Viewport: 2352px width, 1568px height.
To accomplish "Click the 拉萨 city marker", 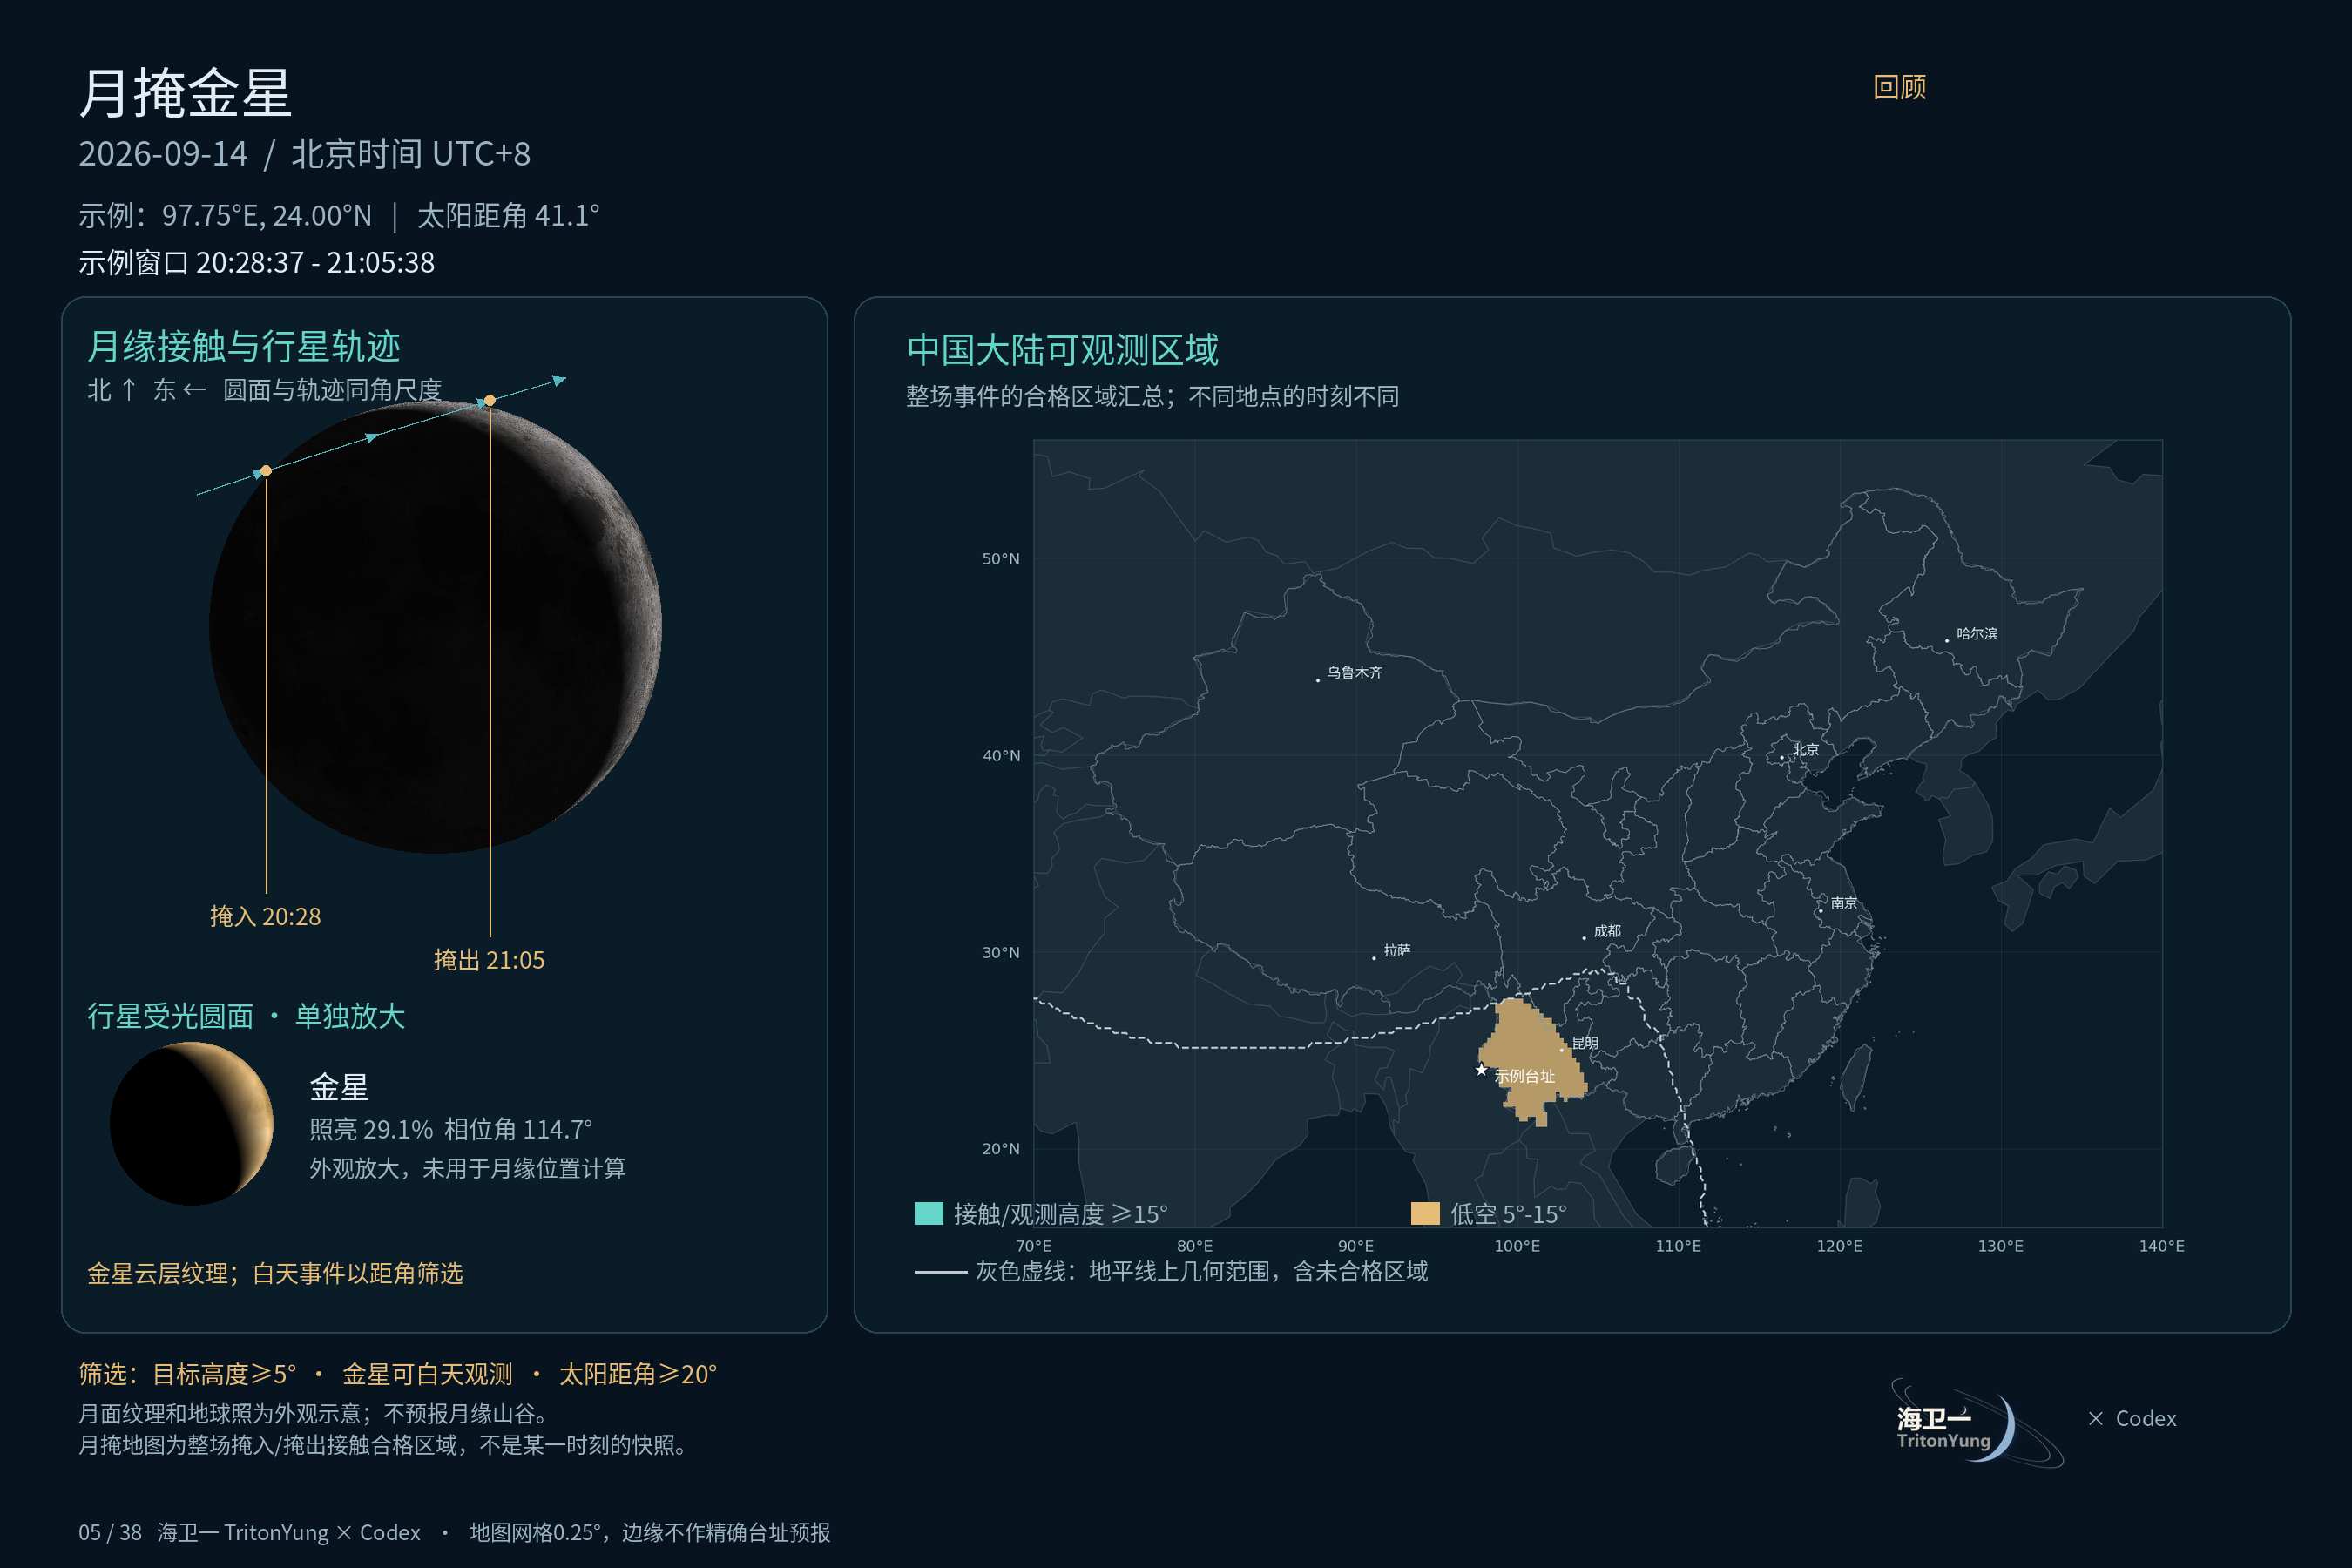I will (x=1374, y=958).
